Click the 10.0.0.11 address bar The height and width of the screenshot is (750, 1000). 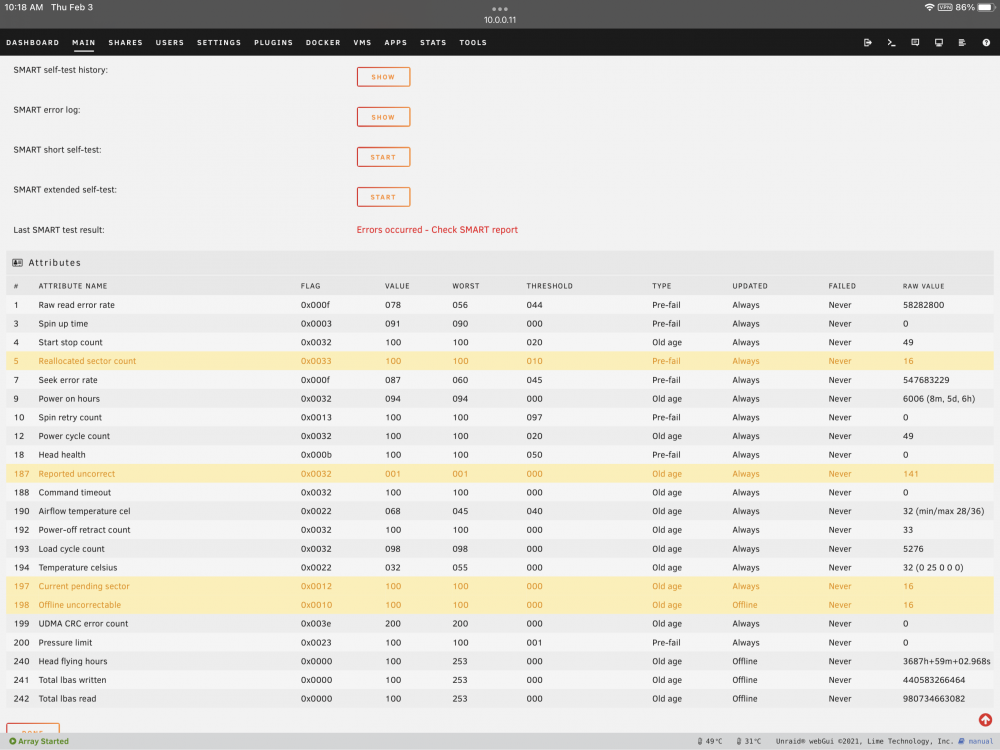[500, 20]
